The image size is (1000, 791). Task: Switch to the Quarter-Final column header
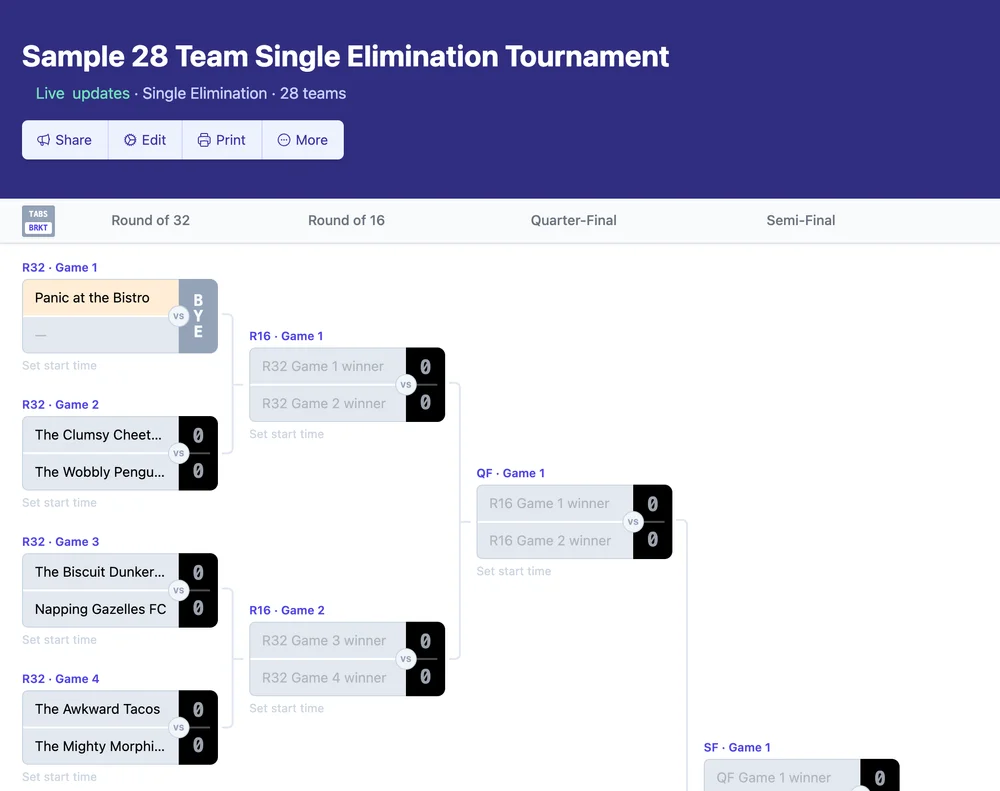[x=573, y=220]
